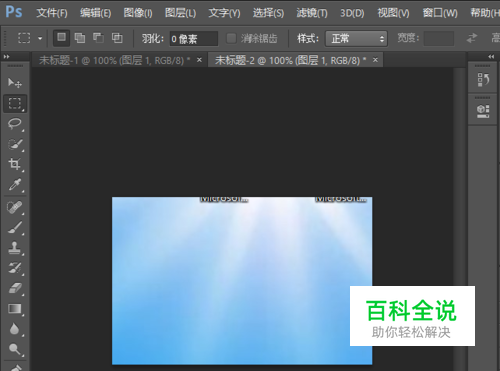Open the tool preset picker arrow
500x371 pixels.
point(40,38)
